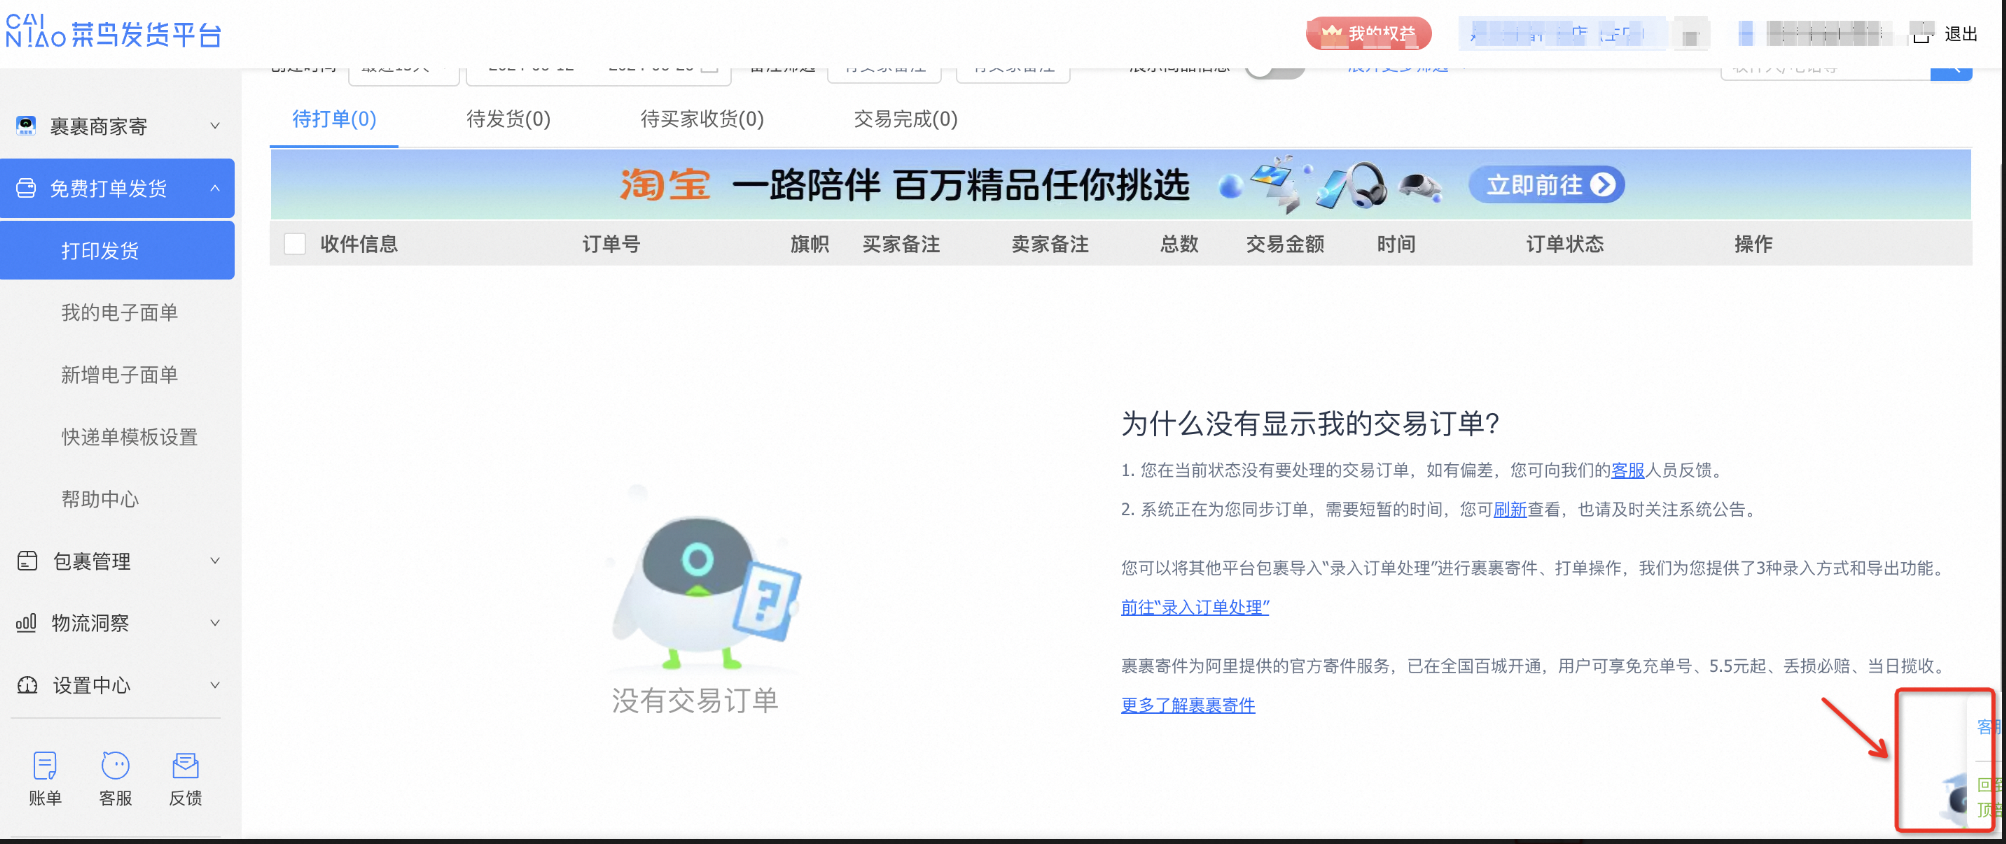Open 我的电子面单 in the sidebar
Screen dimensions: 2006x844
click(x=119, y=312)
